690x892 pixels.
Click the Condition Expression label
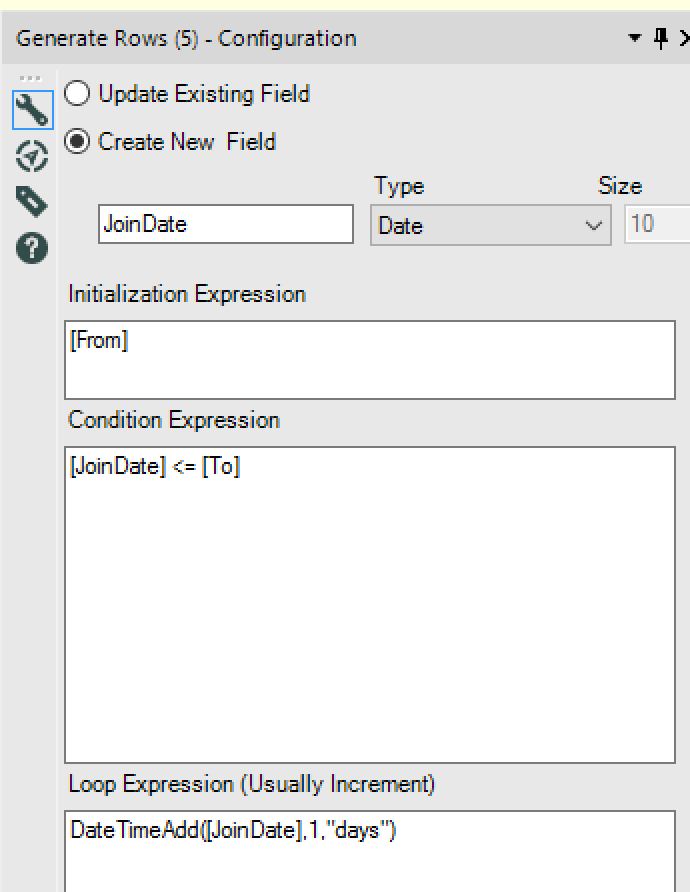click(174, 420)
